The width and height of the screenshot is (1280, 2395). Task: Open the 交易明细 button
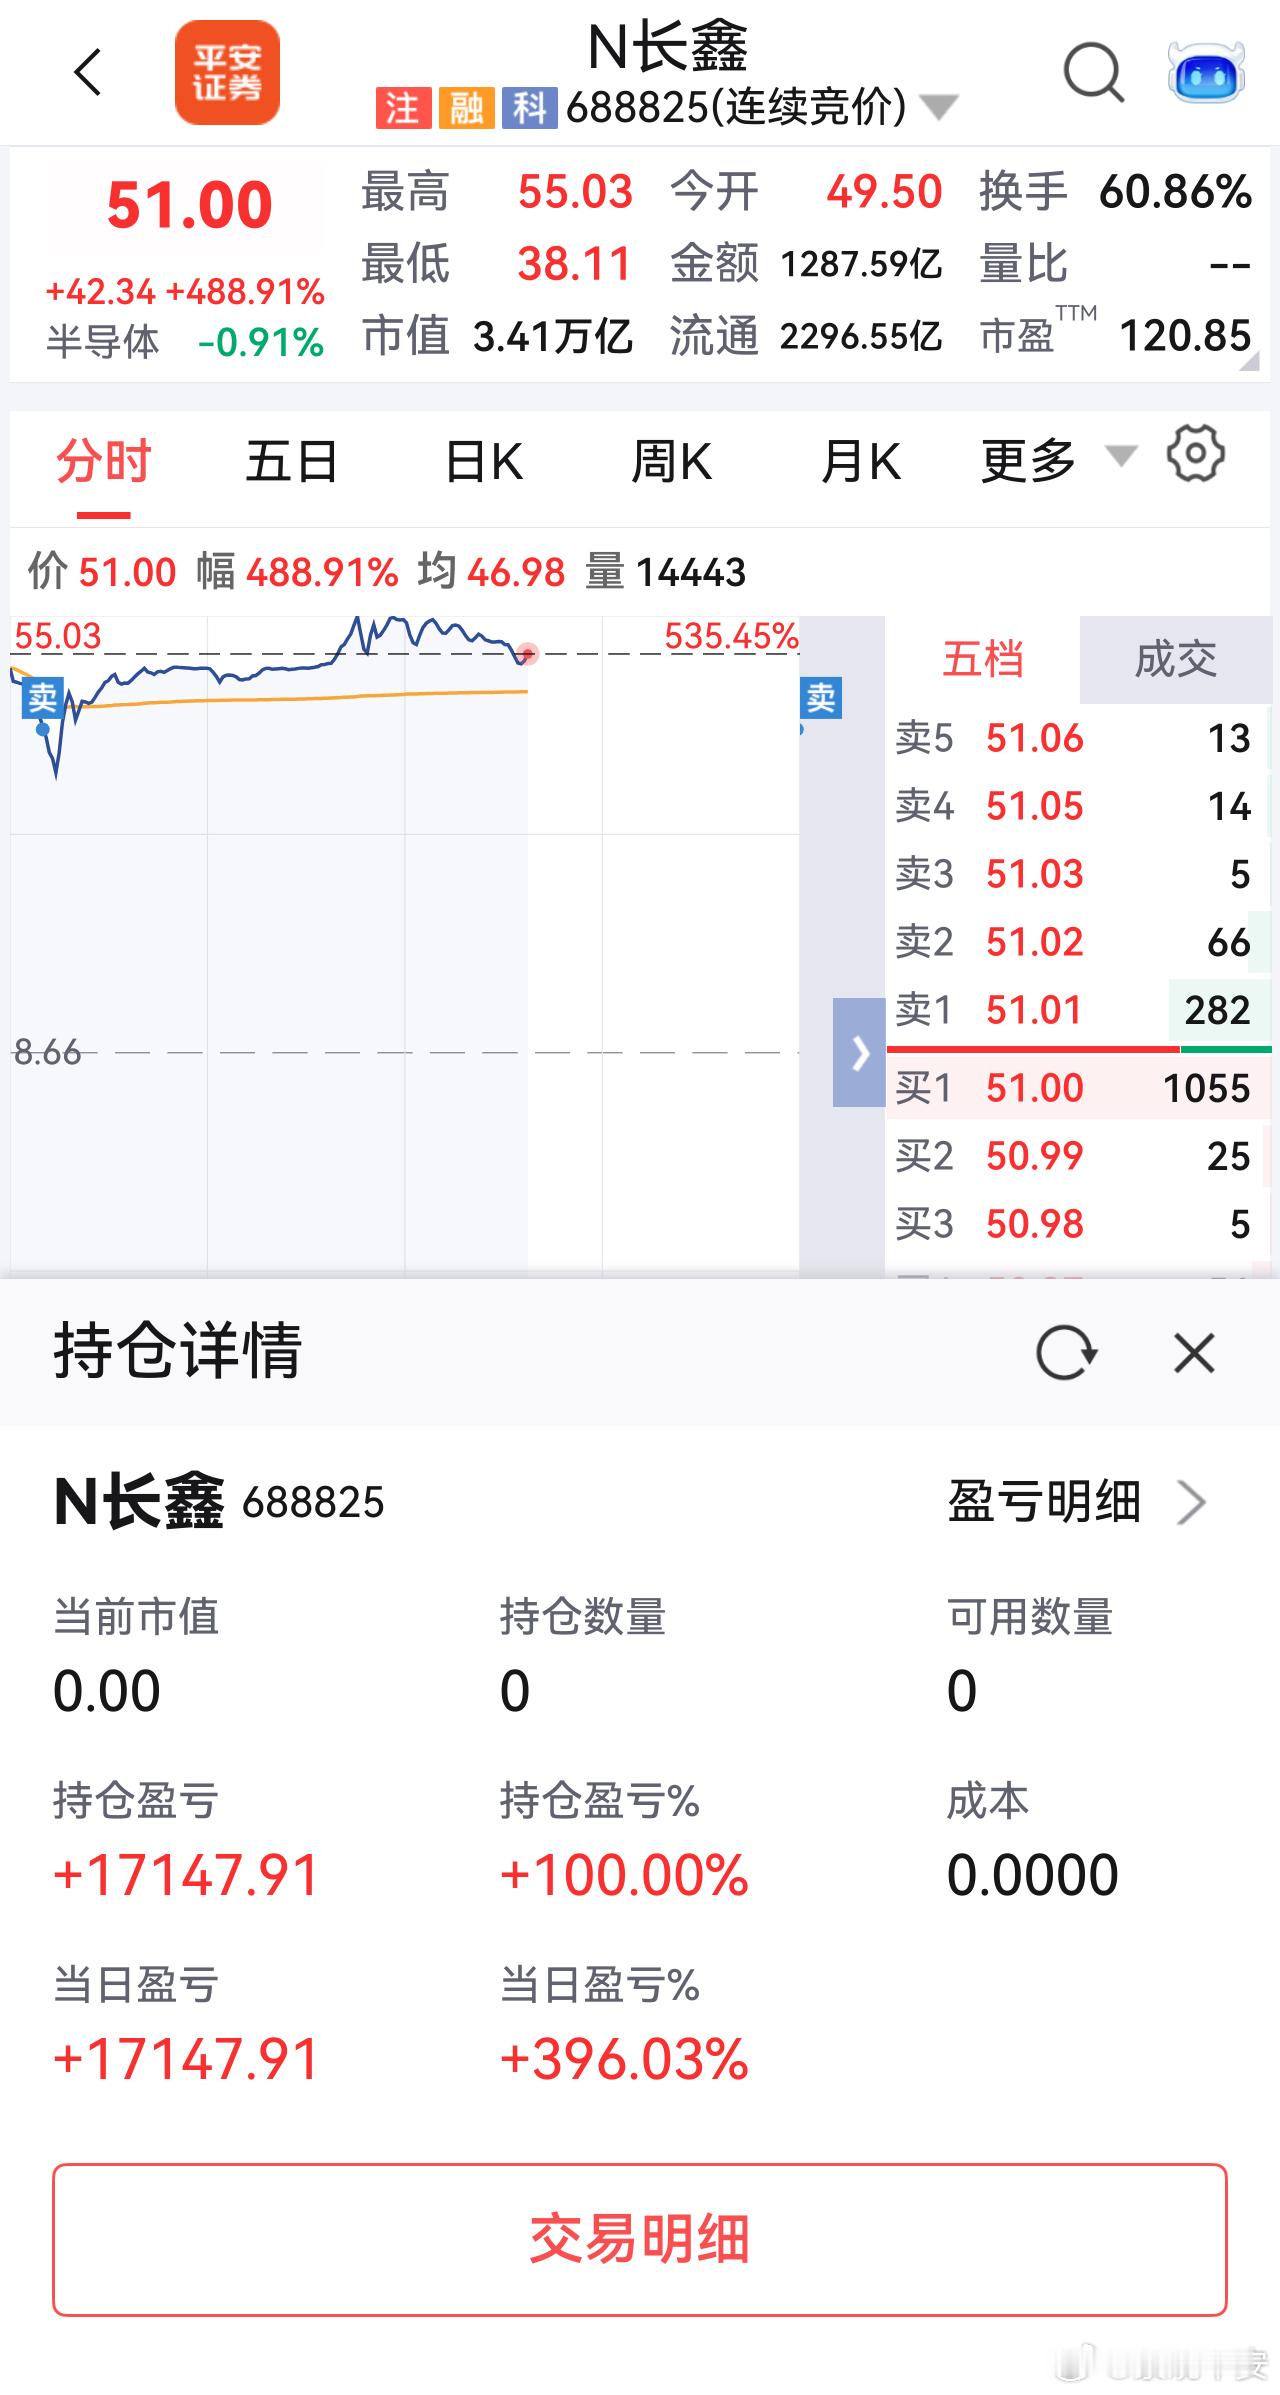click(640, 2240)
